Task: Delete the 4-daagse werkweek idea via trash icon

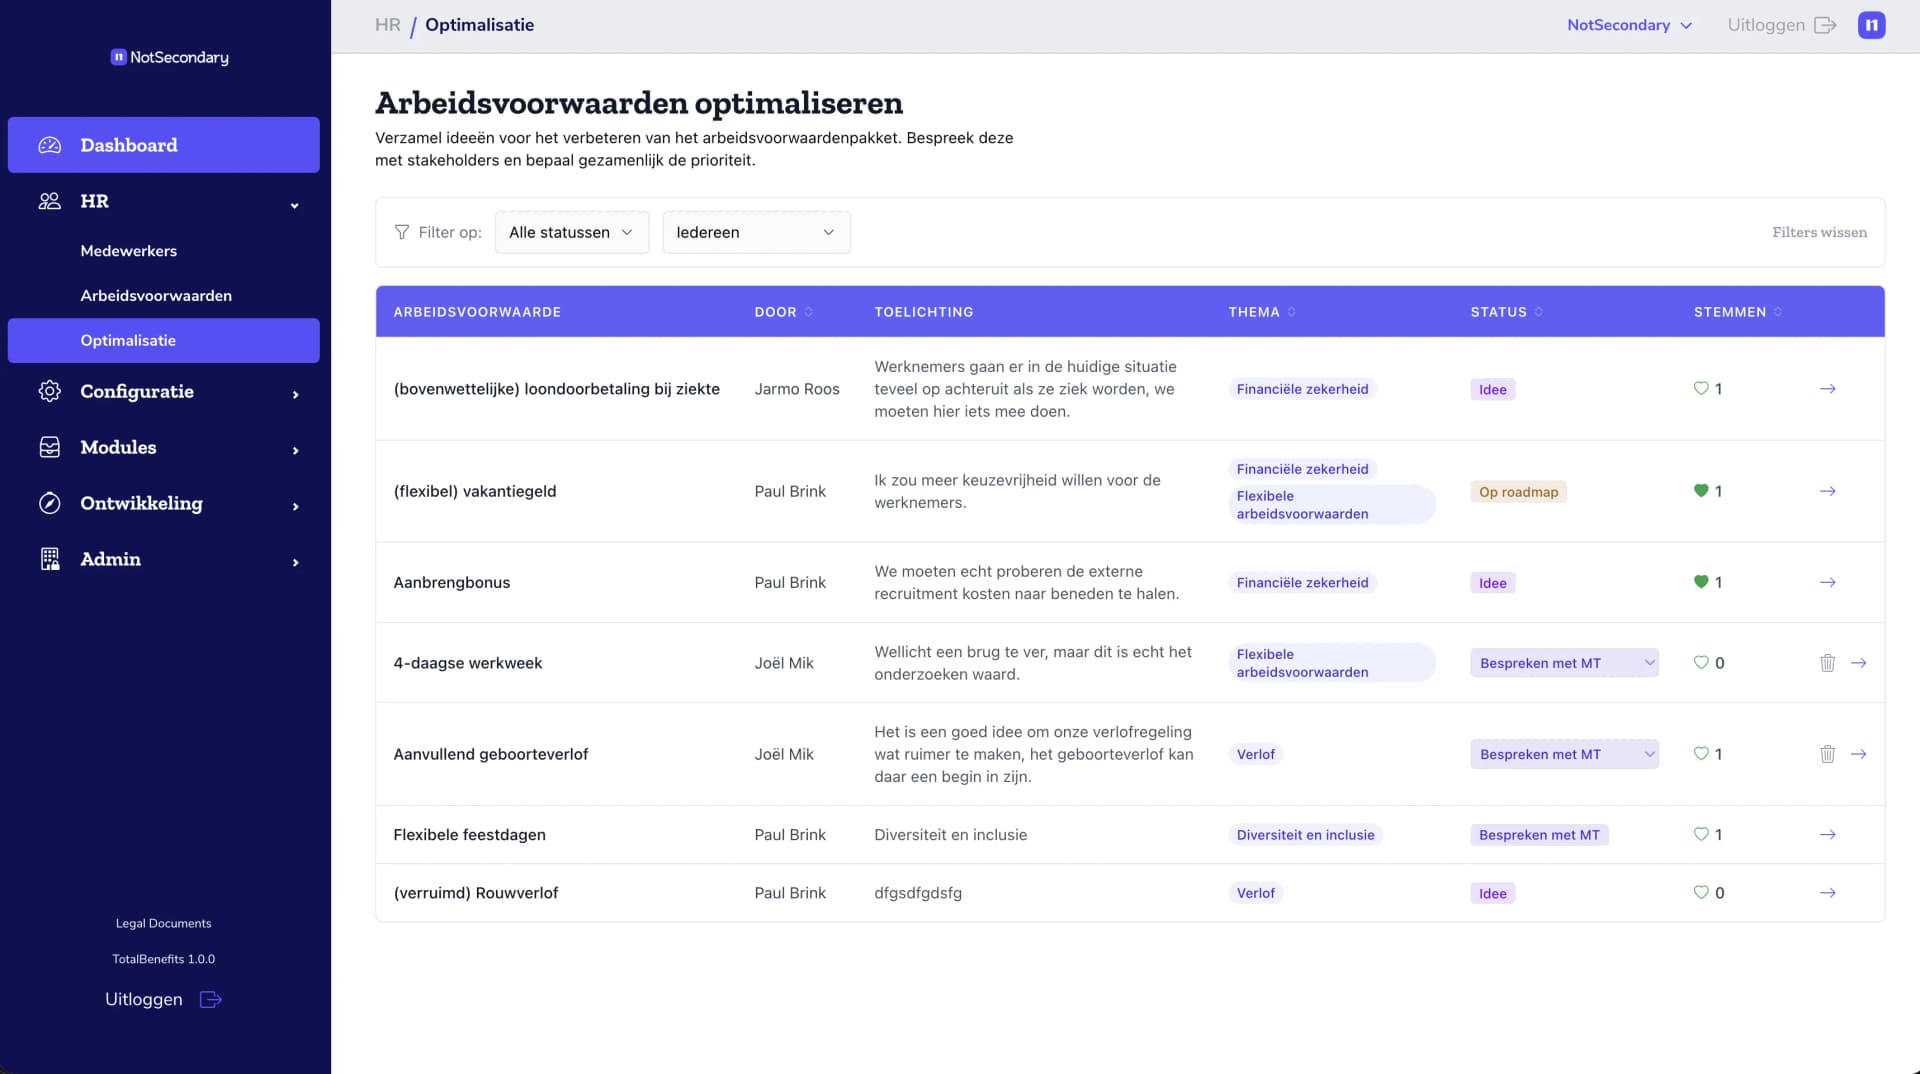Action: (1827, 662)
